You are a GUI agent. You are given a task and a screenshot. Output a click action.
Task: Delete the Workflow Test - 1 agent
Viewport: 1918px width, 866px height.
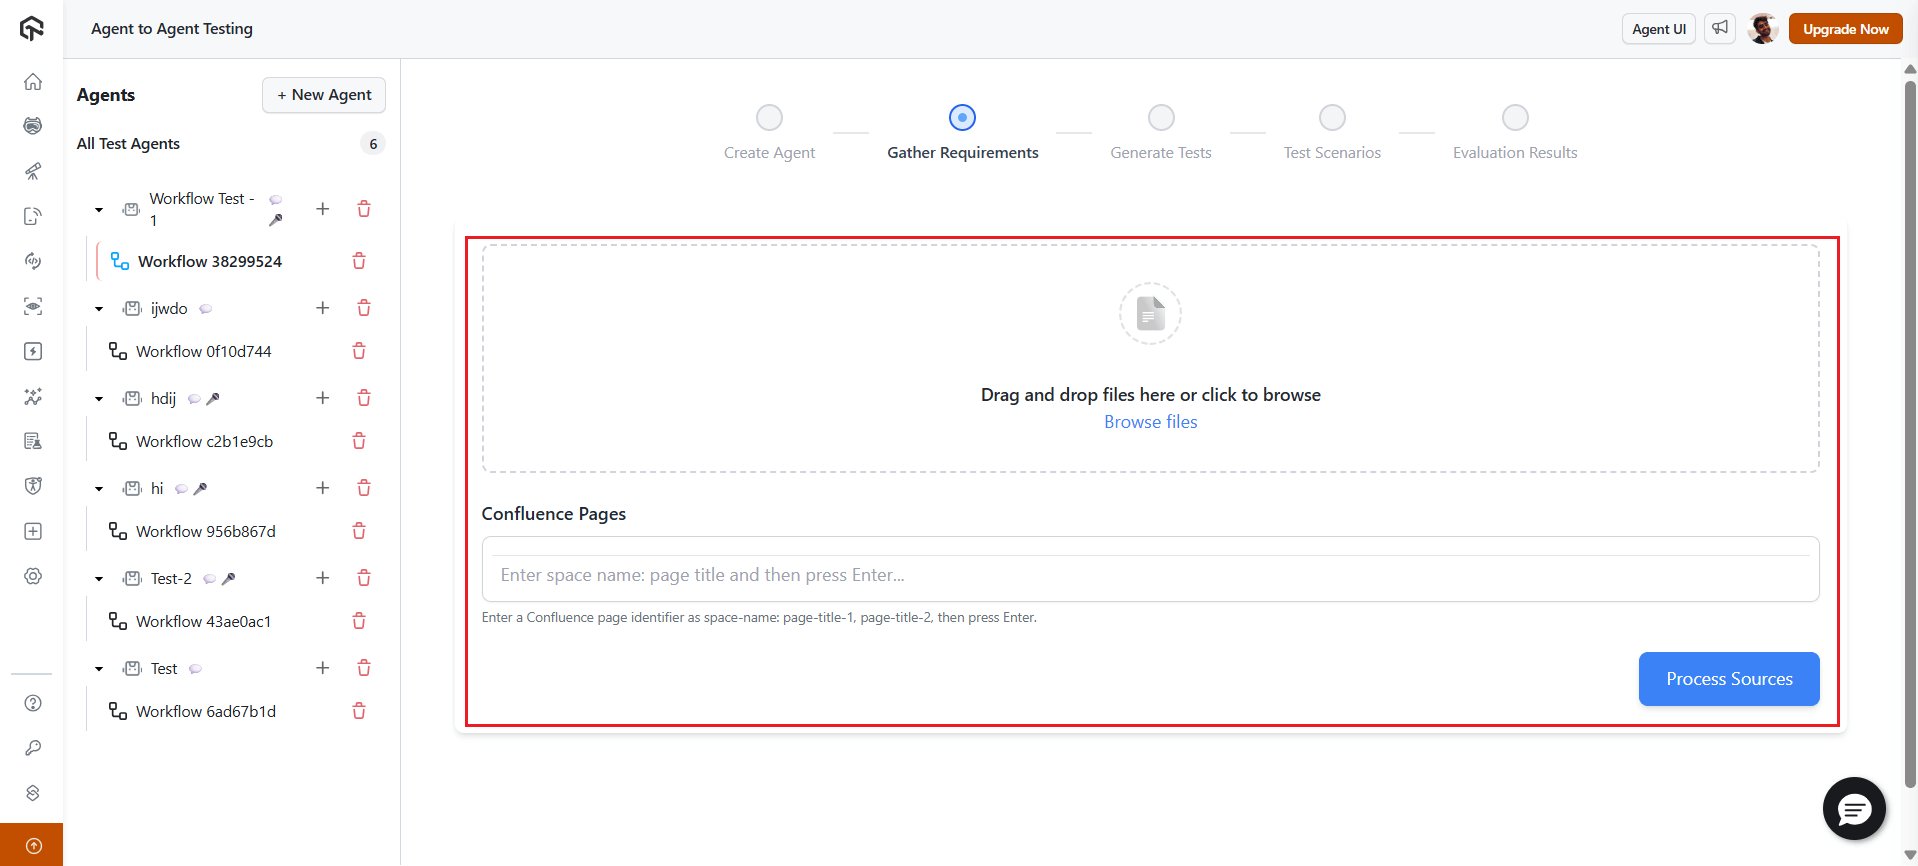point(364,209)
